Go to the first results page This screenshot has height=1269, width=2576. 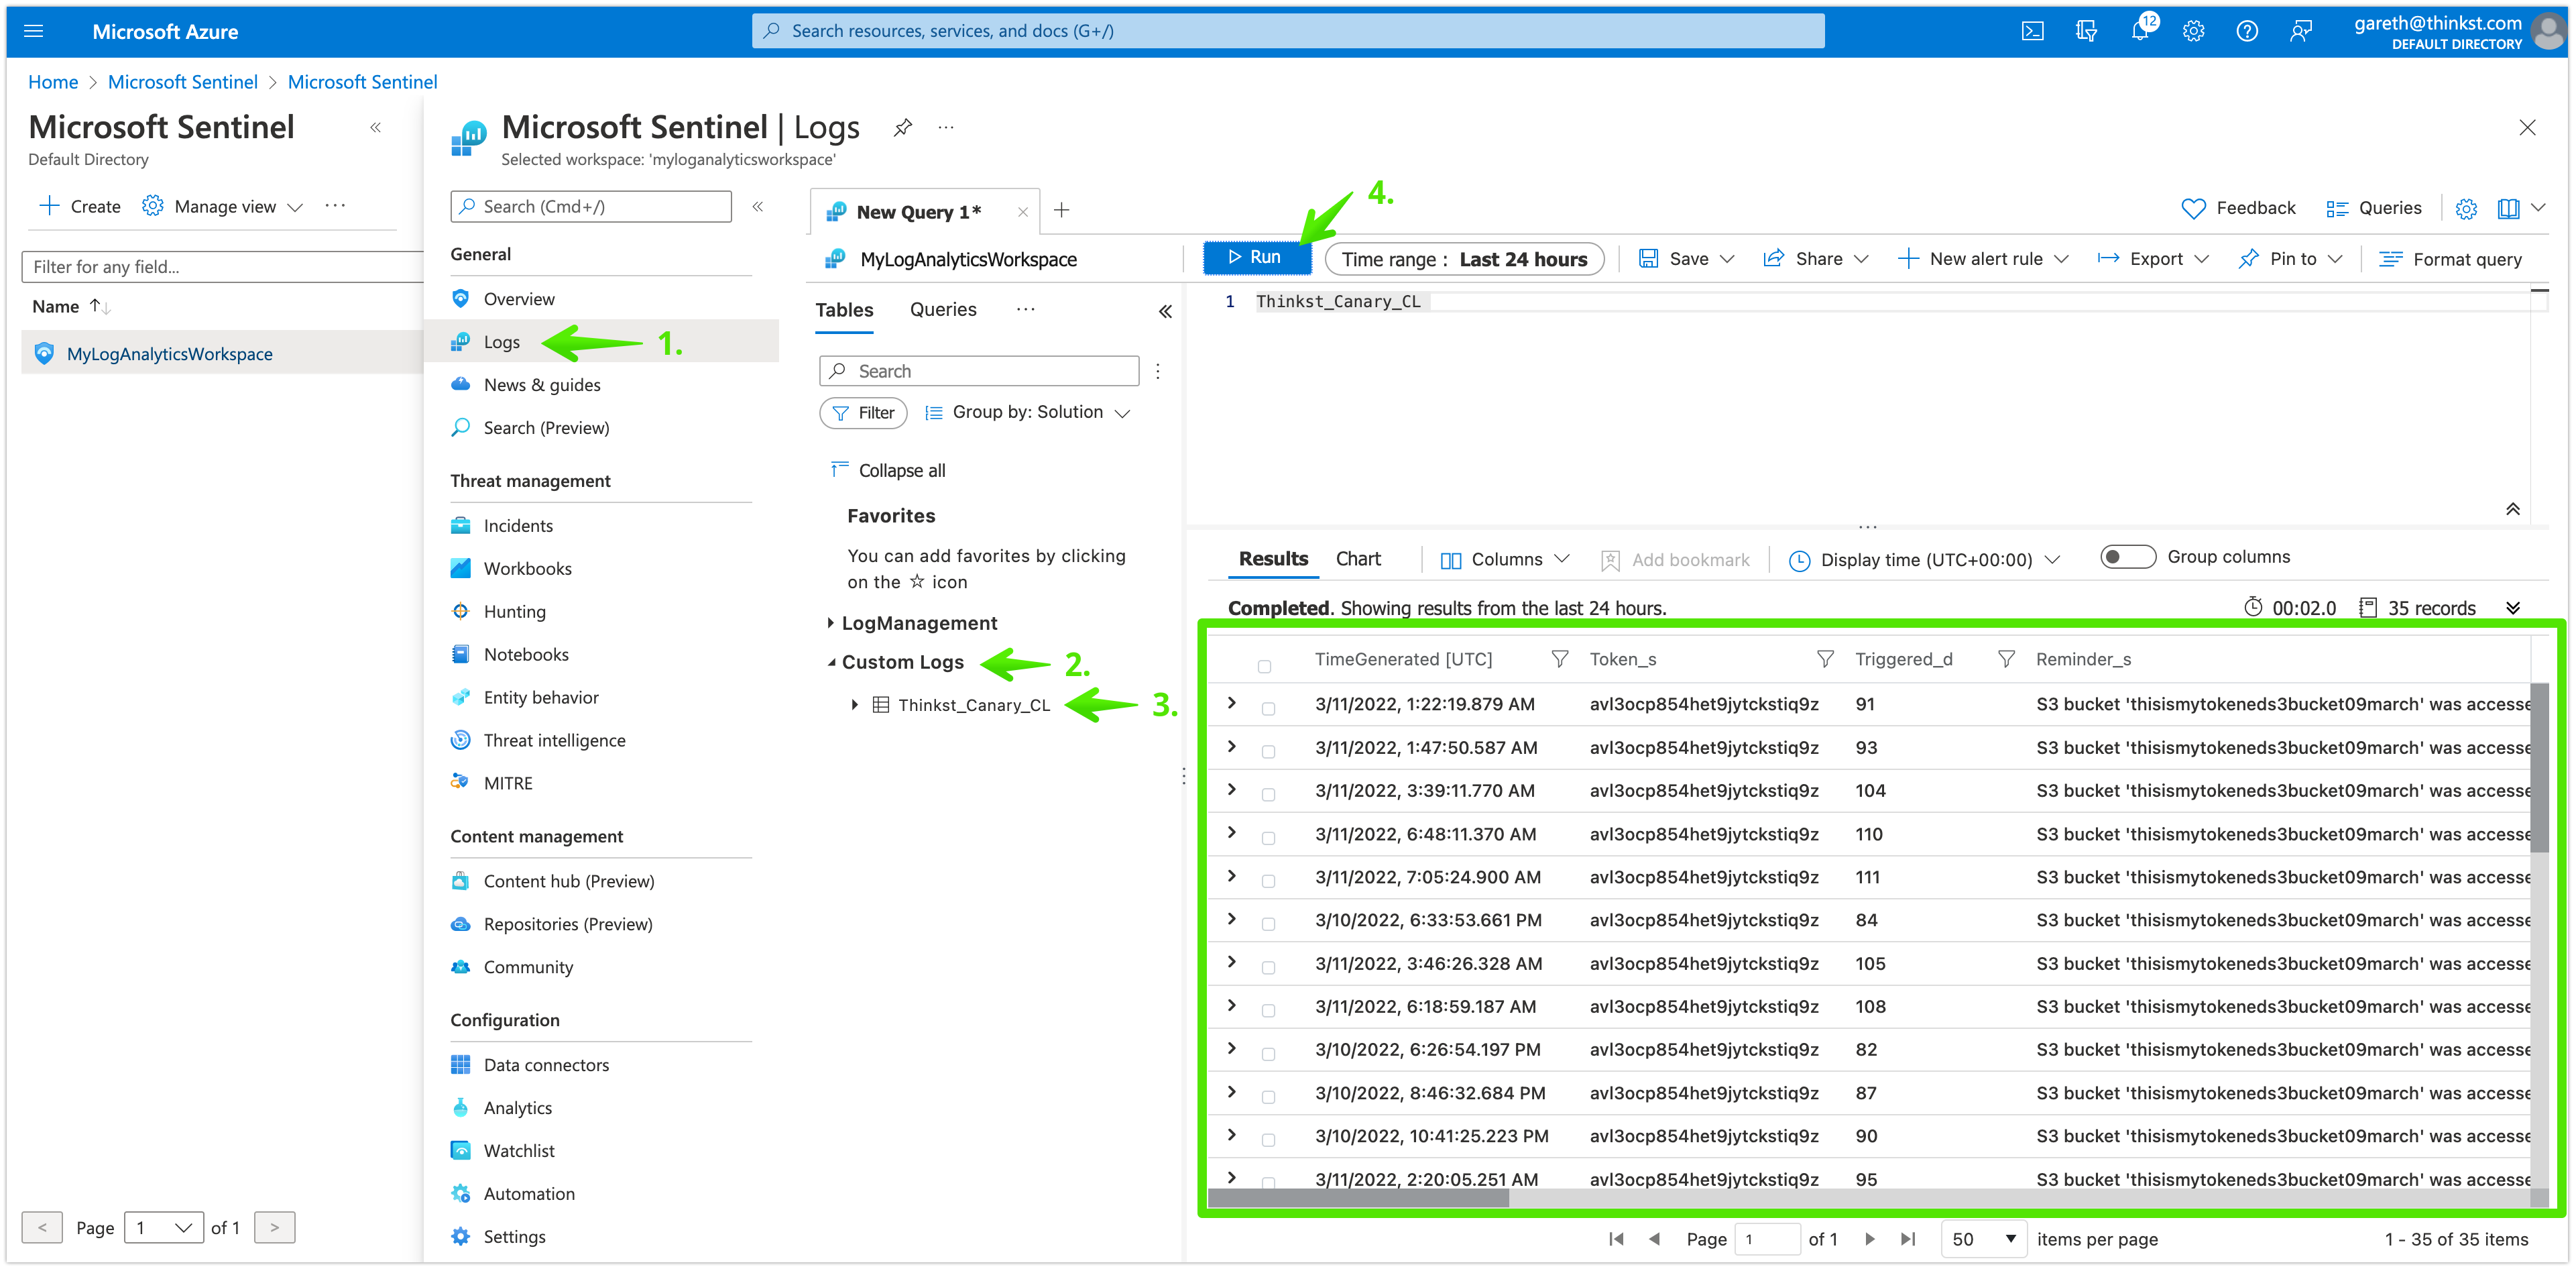pos(1615,1239)
